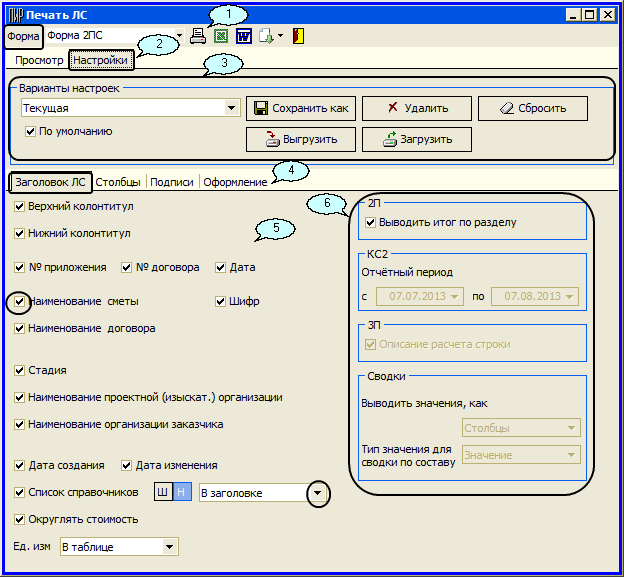Click the exit door icon in toolbar
624x577 pixels.
pos(299,36)
